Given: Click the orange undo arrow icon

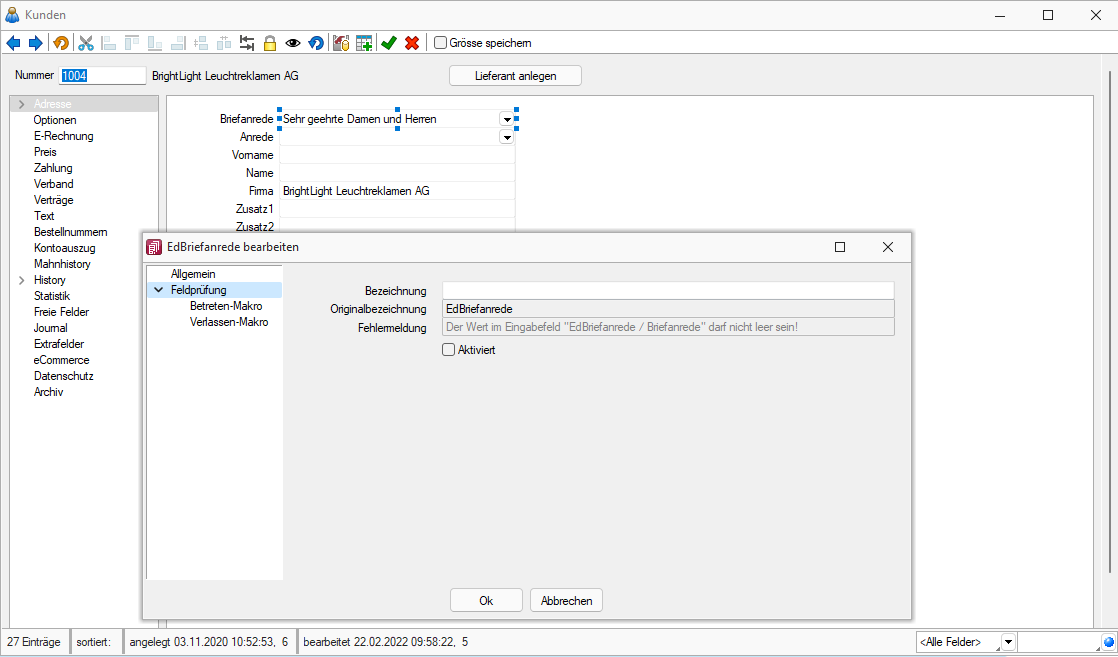Looking at the screenshot, I should [61, 43].
